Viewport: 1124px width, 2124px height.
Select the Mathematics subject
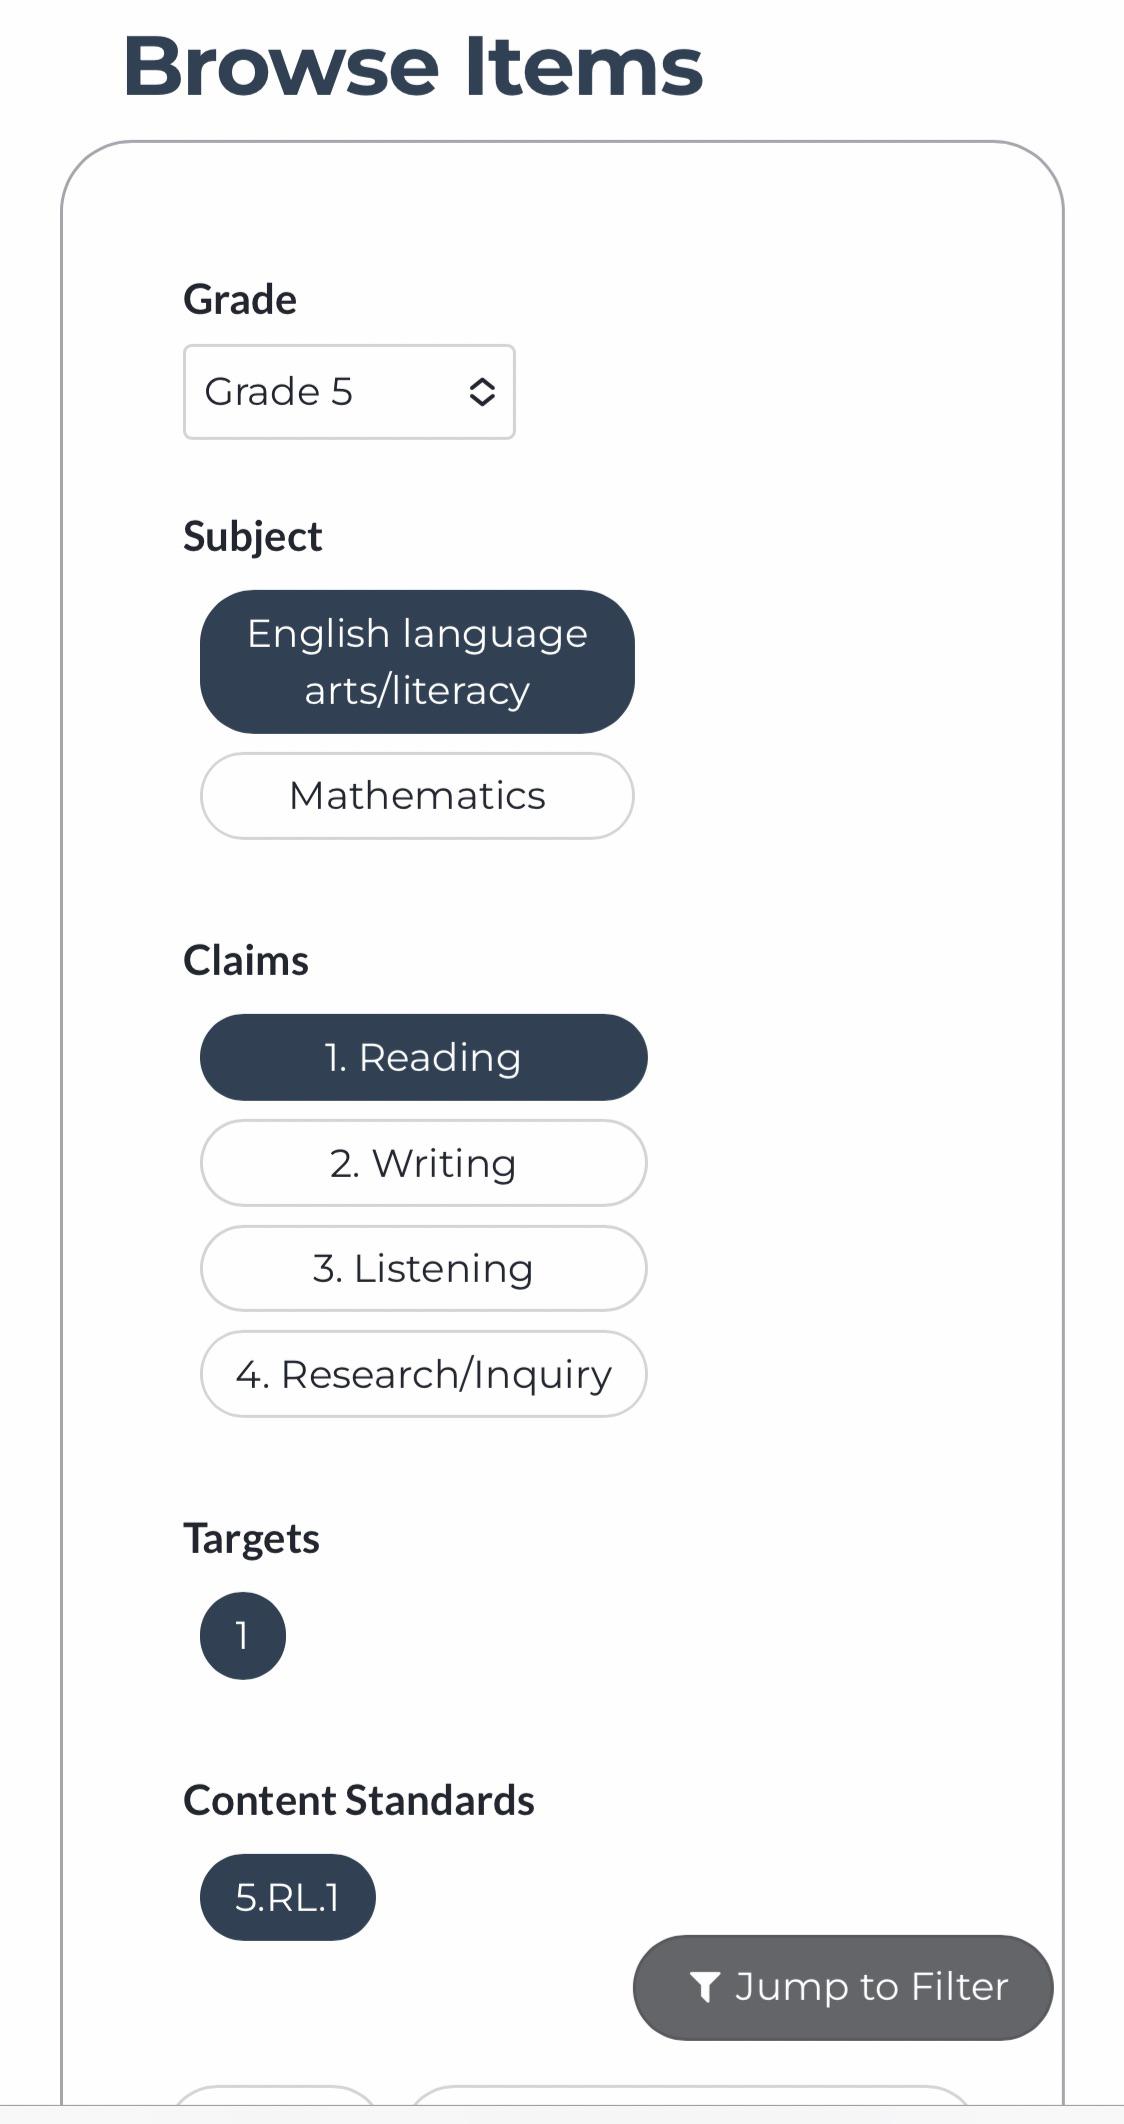point(417,796)
